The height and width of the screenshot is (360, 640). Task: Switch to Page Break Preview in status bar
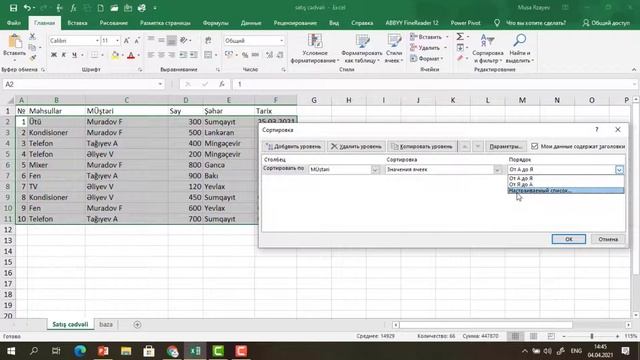tap(551, 336)
